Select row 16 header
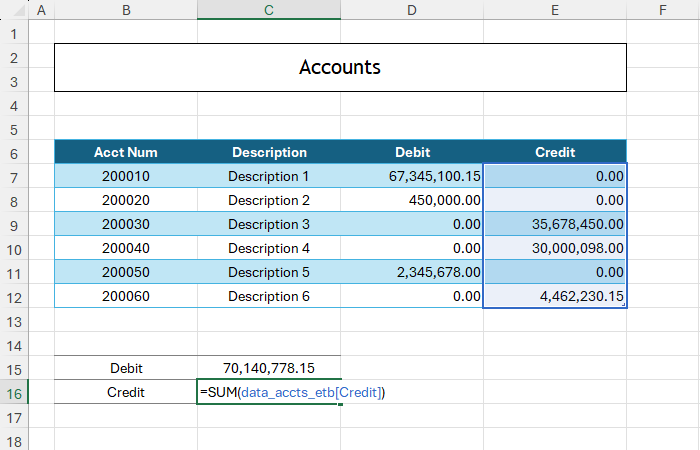 point(14,393)
